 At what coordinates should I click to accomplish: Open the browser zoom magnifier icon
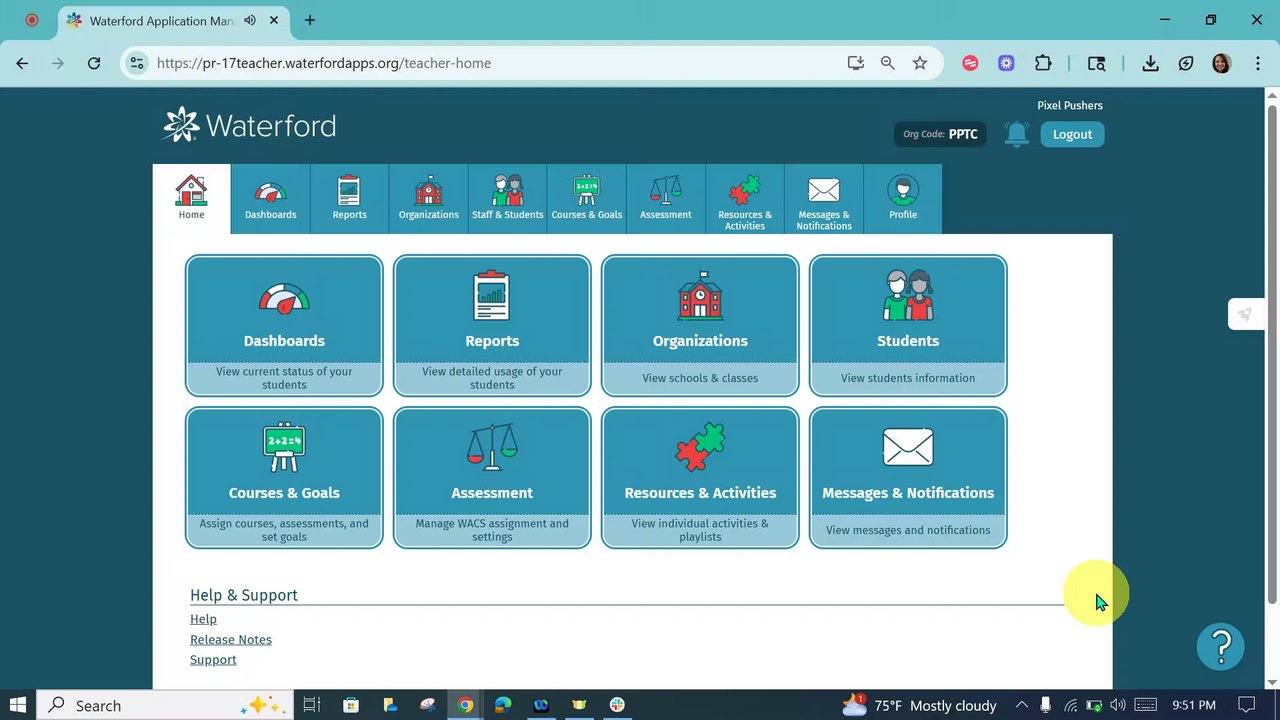[x=887, y=63]
